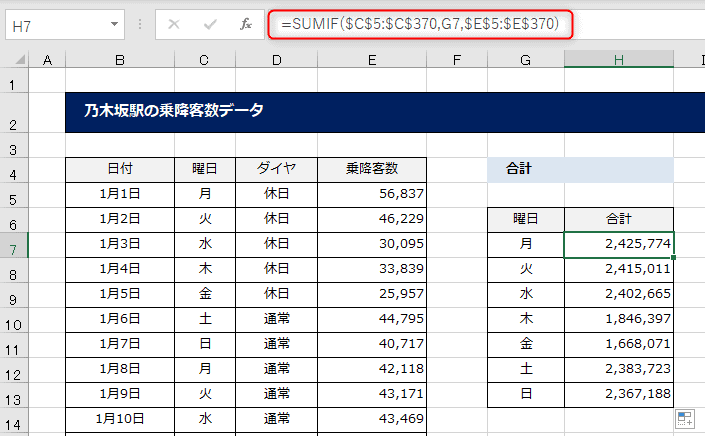The width and height of the screenshot is (705, 436).
Task: Open the AutoFill Options icon below the table
Action: [685, 419]
